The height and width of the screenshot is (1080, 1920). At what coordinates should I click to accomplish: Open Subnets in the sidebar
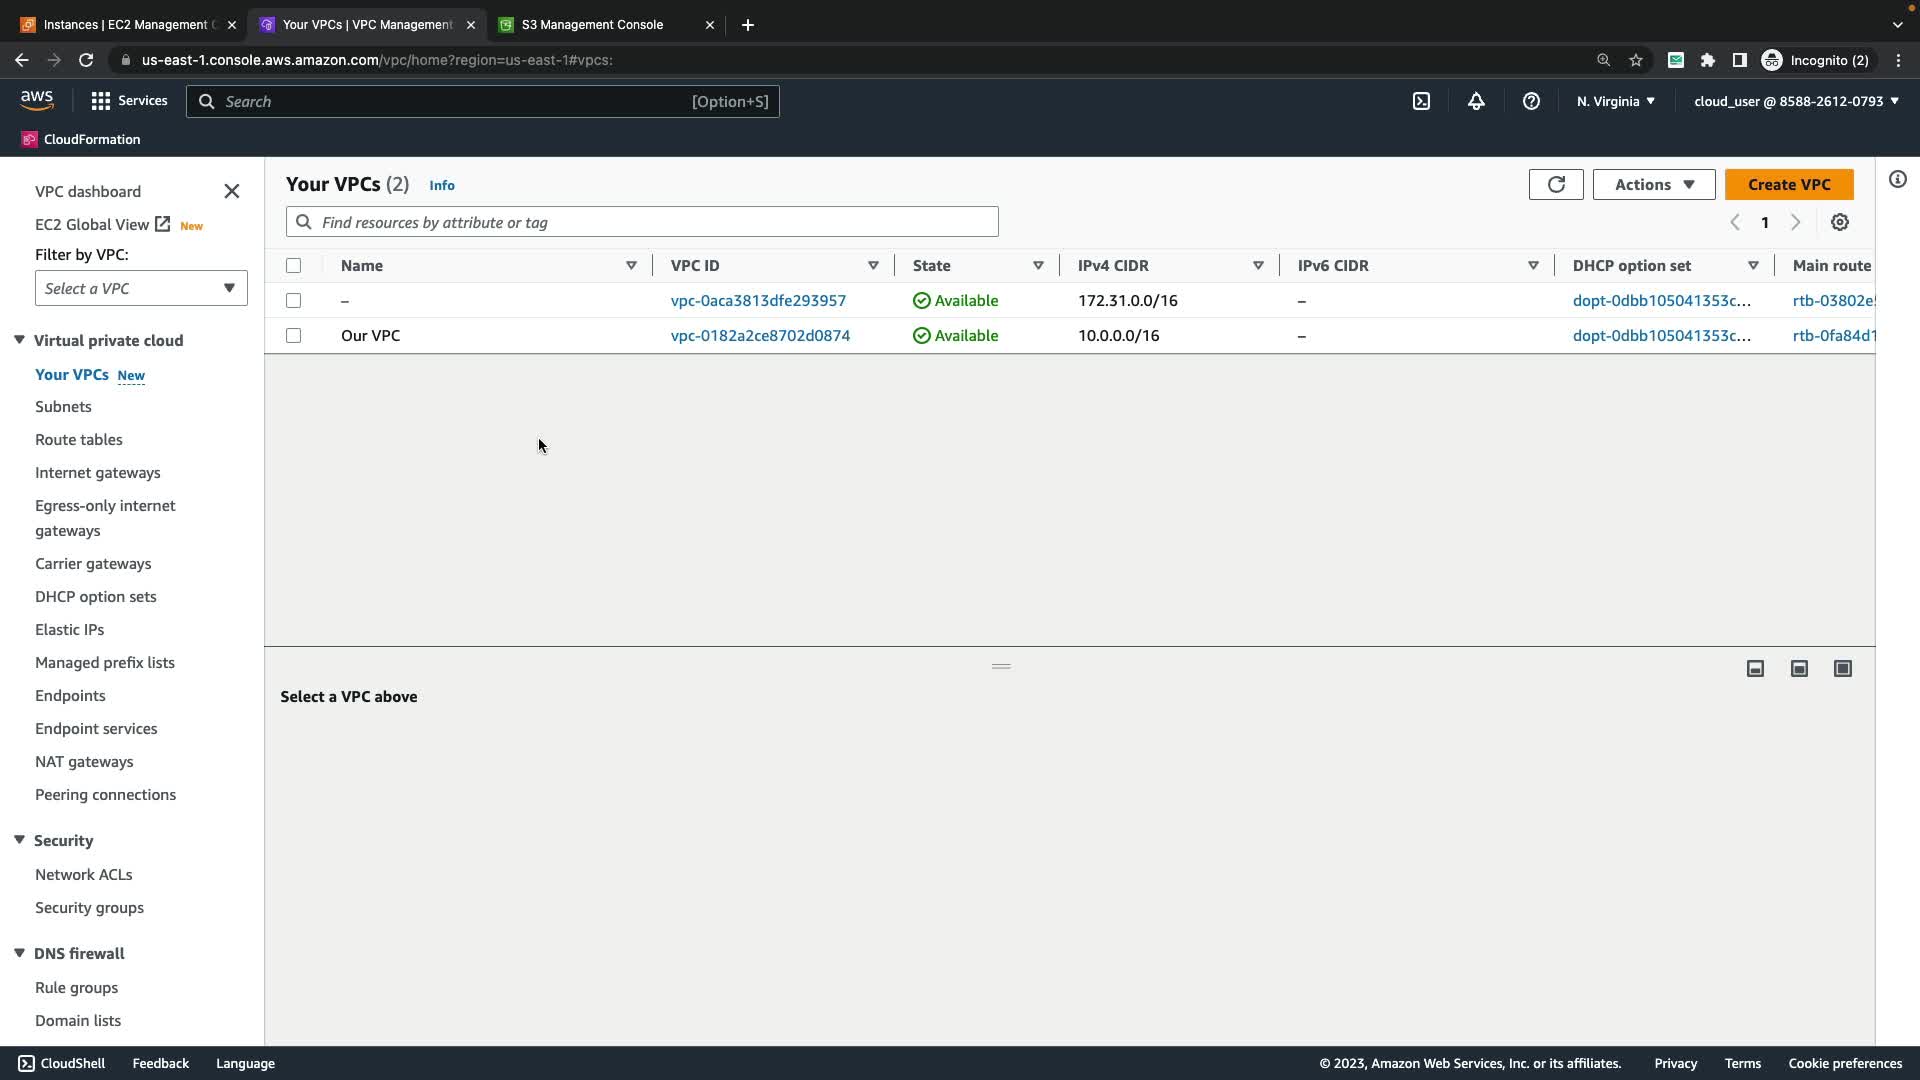(x=63, y=406)
